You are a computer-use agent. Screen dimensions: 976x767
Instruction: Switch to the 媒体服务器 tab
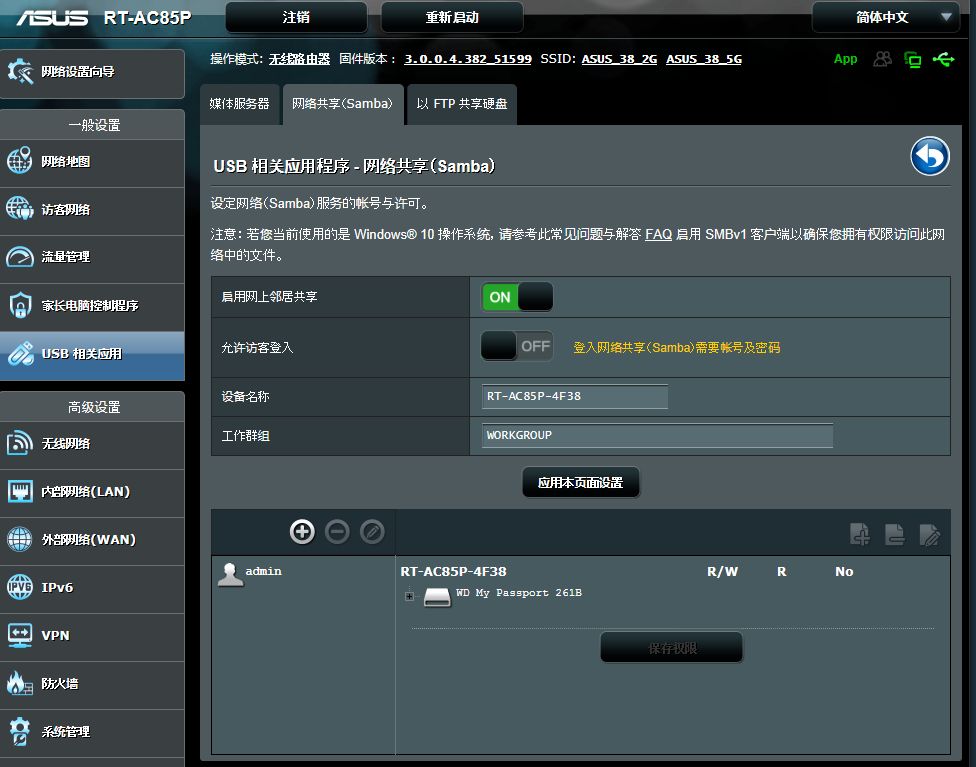[240, 104]
